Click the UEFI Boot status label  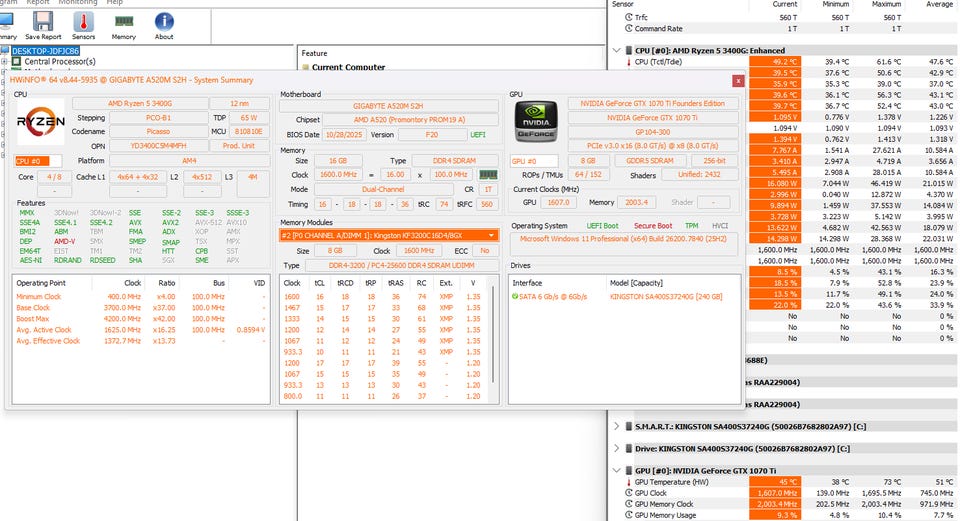602,226
